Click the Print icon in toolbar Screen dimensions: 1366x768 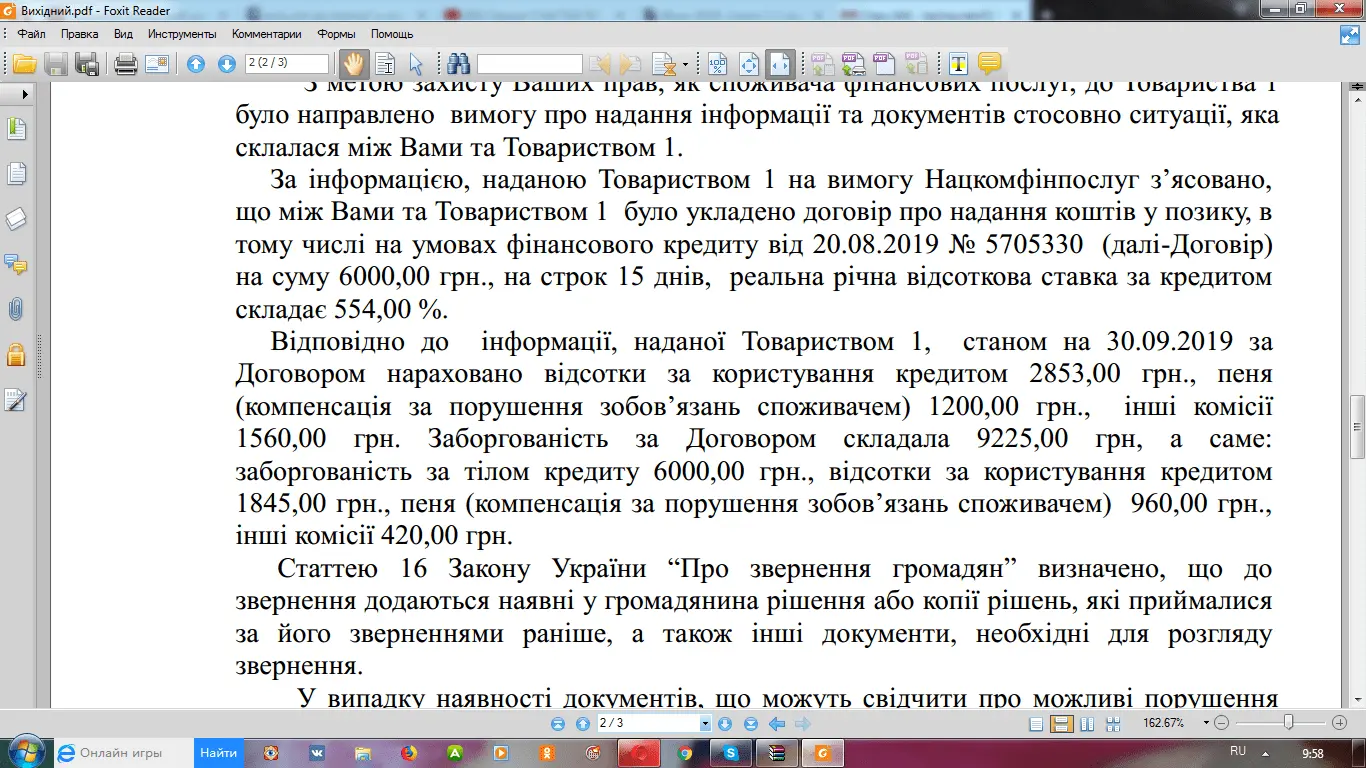pos(125,64)
